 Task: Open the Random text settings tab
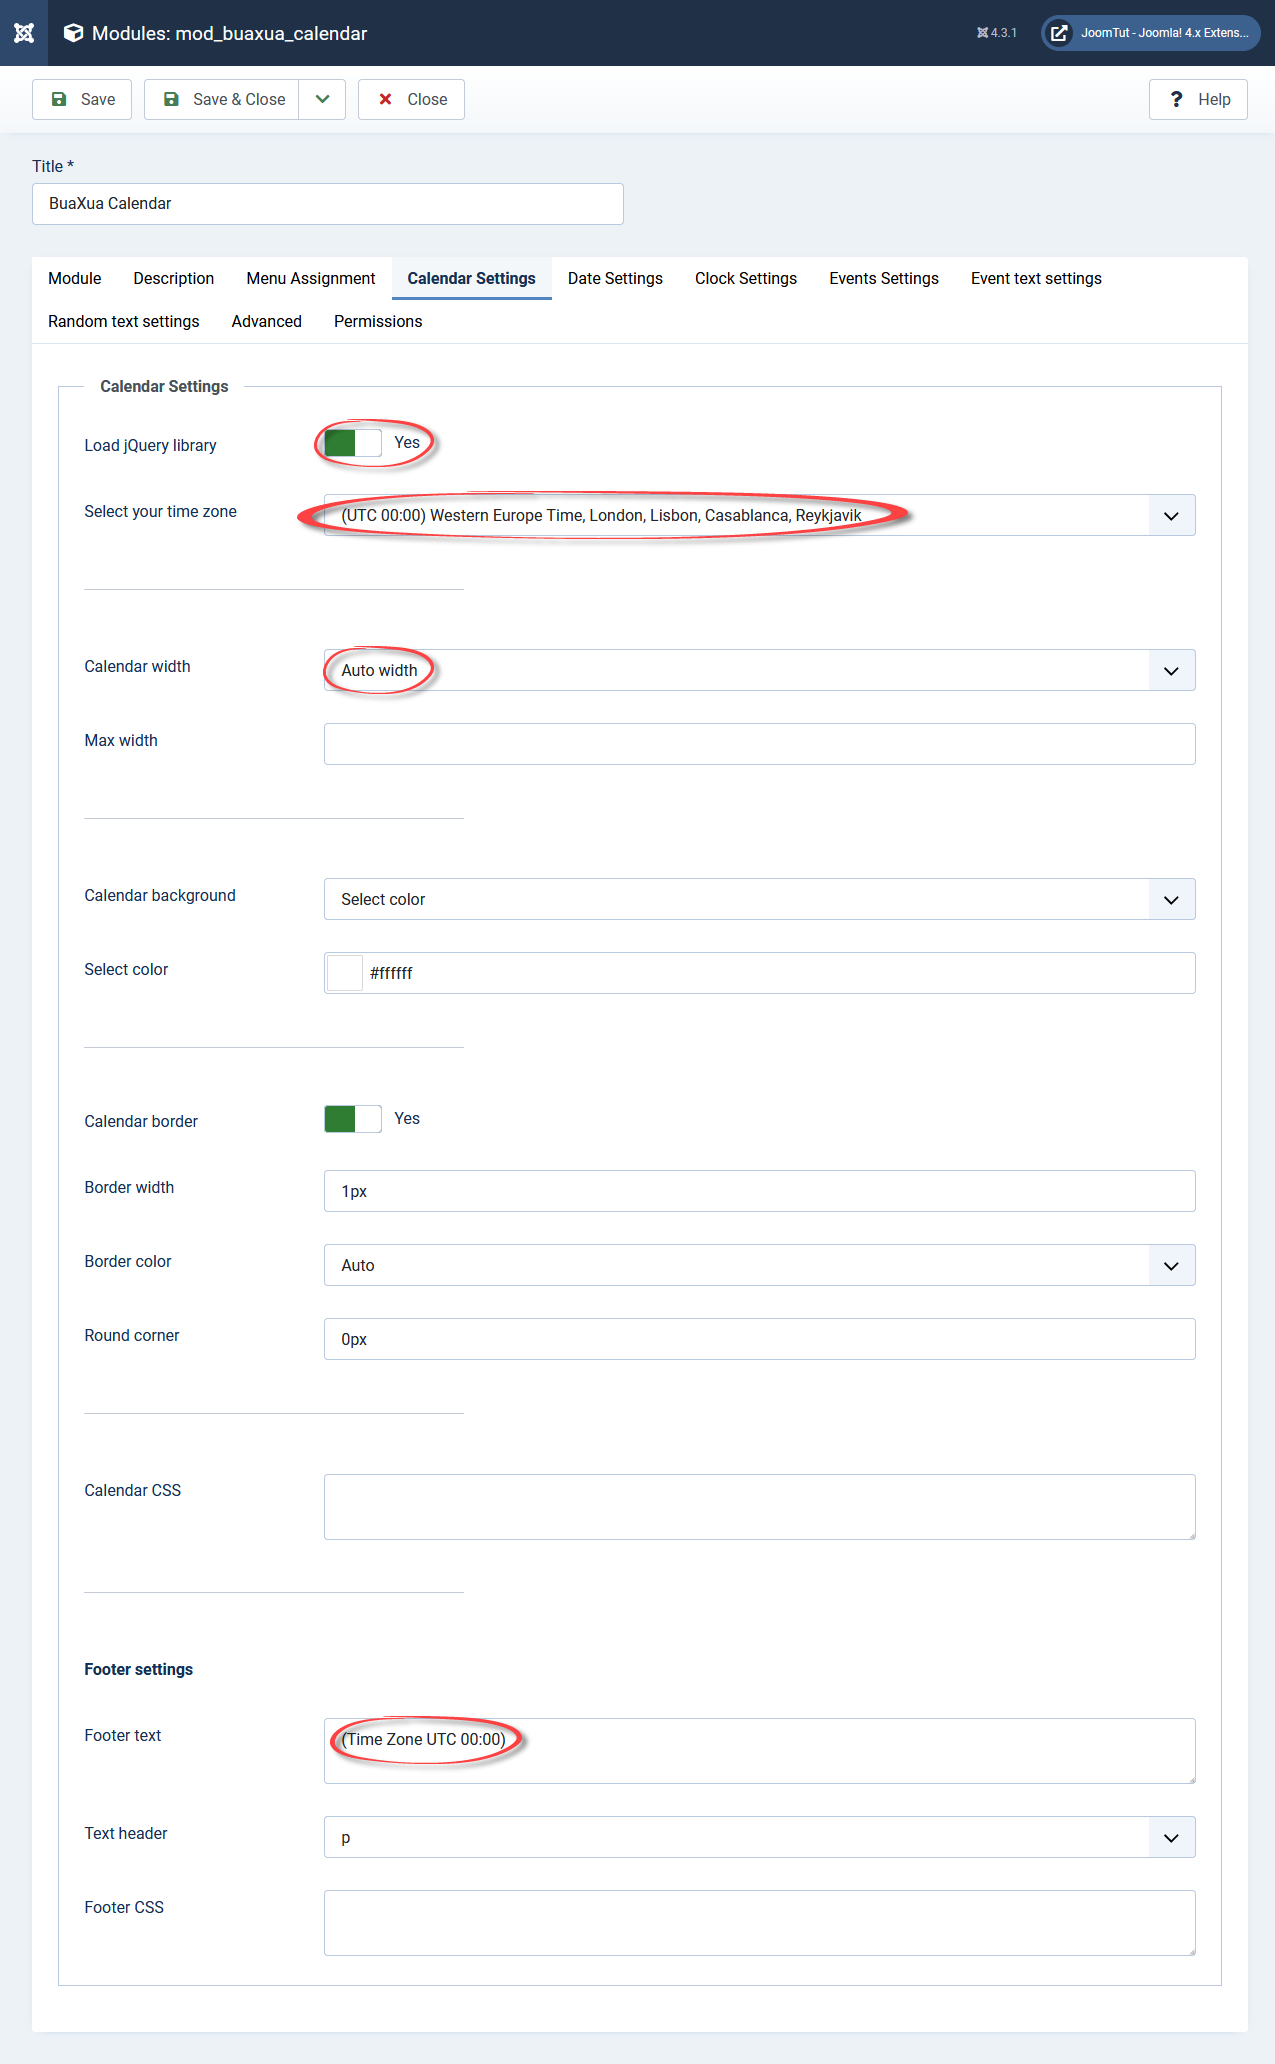point(124,321)
